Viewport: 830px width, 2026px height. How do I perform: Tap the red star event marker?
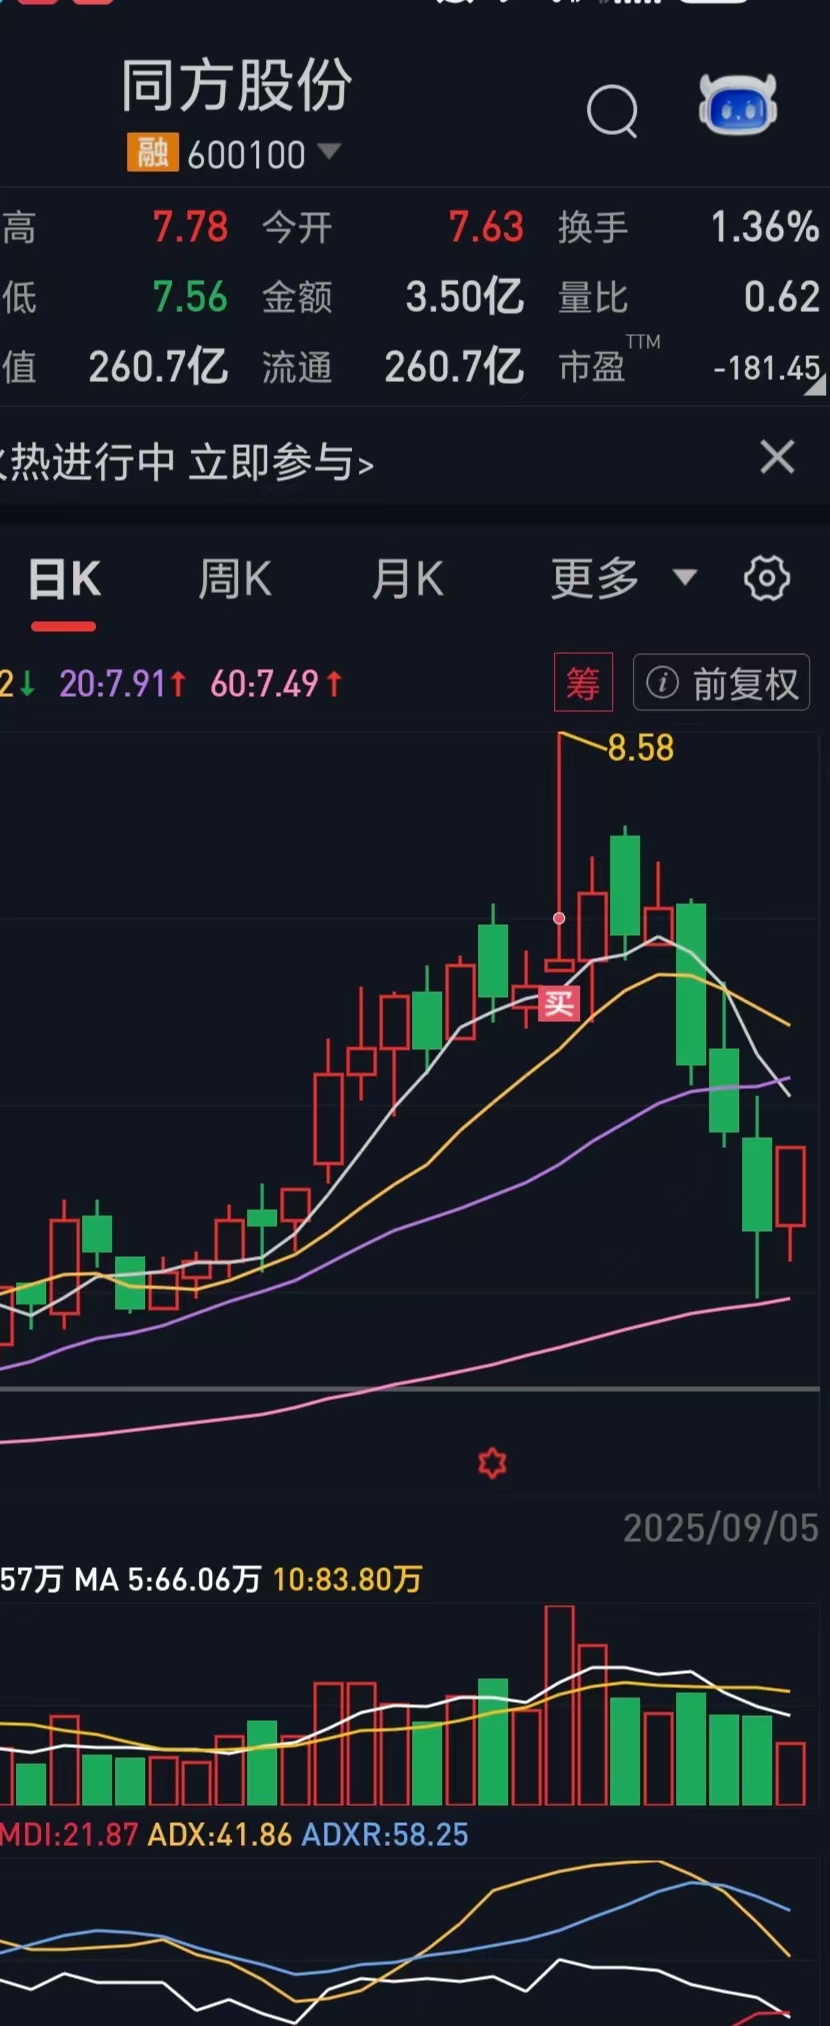click(x=492, y=1464)
